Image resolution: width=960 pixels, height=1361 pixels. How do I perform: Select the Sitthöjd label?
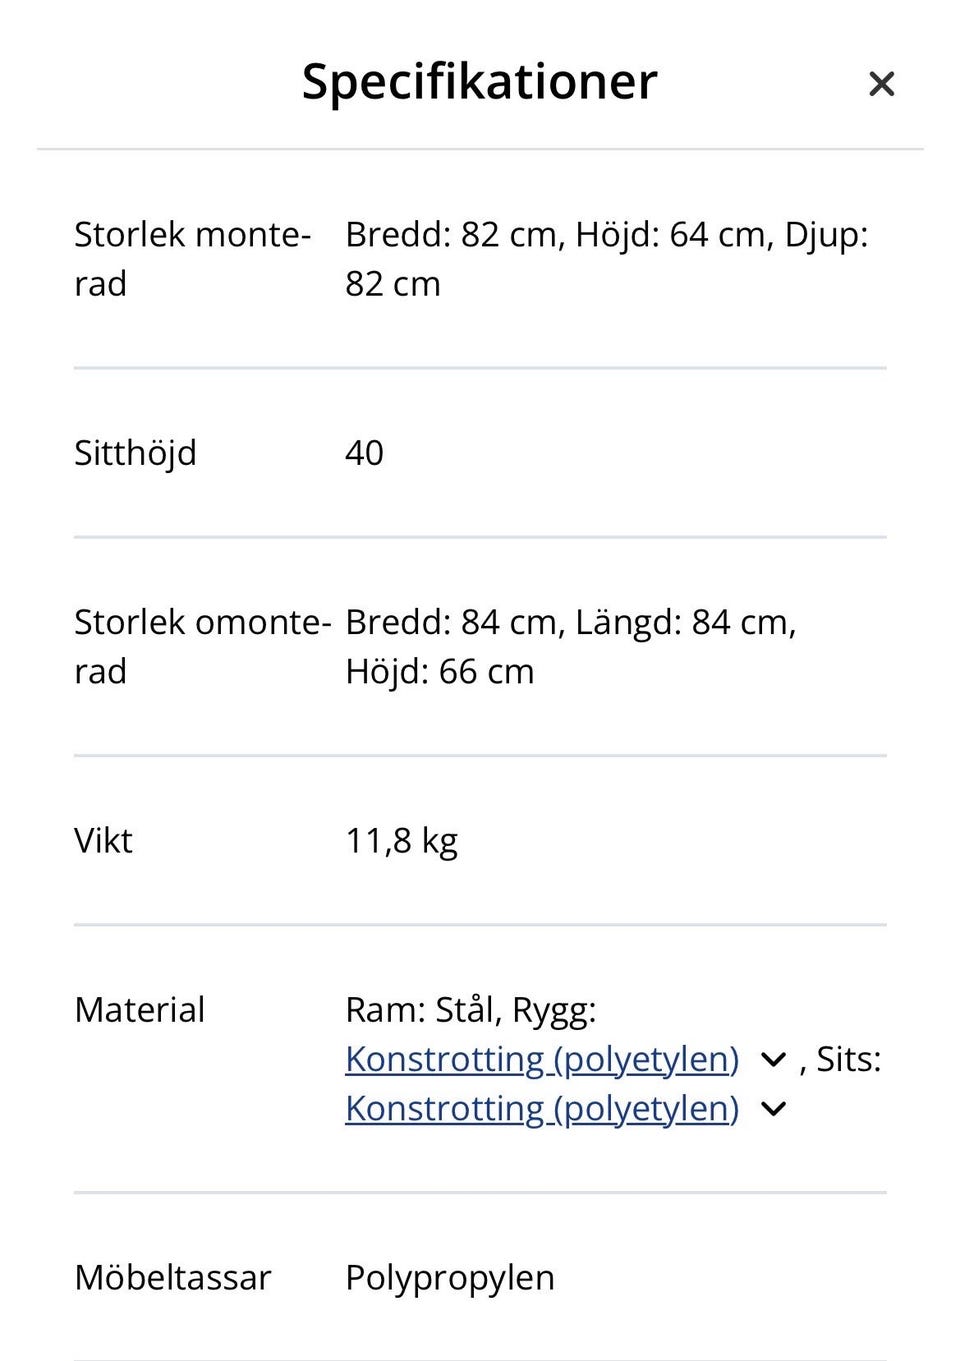click(135, 453)
